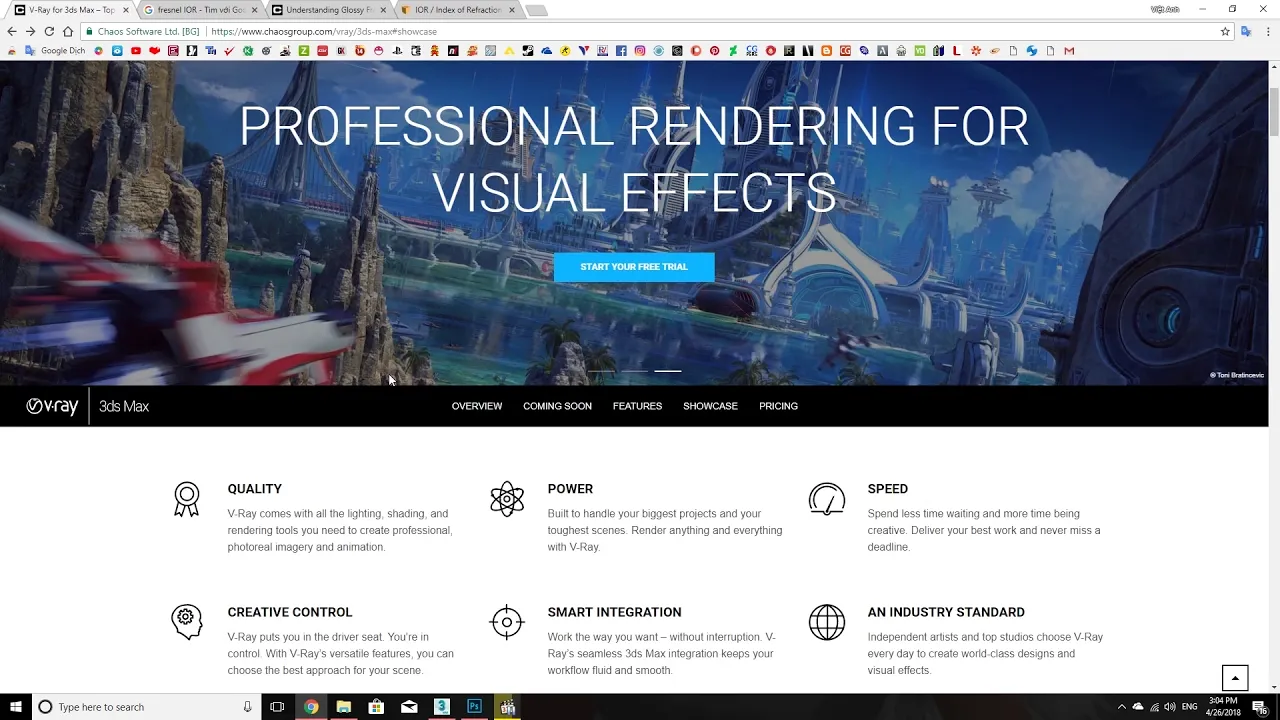The height and width of the screenshot is (720, 1280).
Task: Open the Coming Soon section link
Action: 557,406
